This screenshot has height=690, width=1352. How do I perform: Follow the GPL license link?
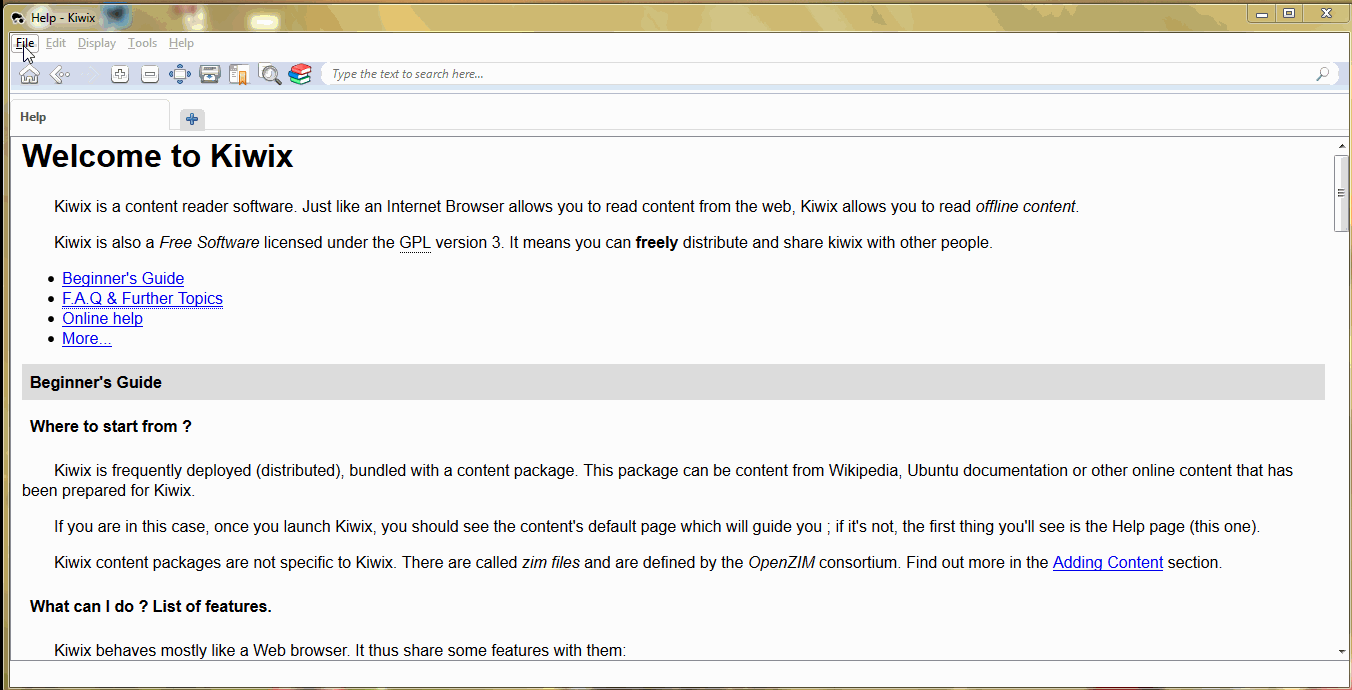(x=414, y=242)
